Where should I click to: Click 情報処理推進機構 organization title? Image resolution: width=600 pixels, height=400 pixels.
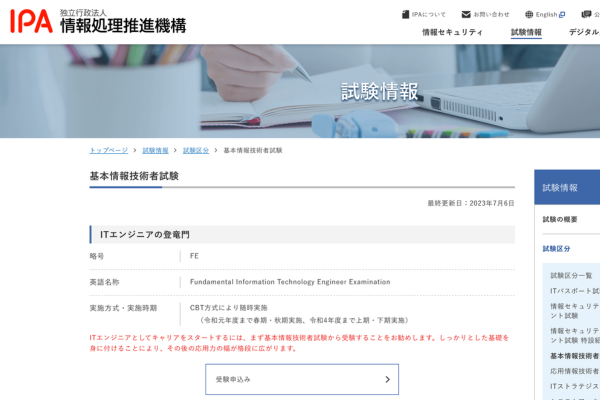tap(123, 26)
